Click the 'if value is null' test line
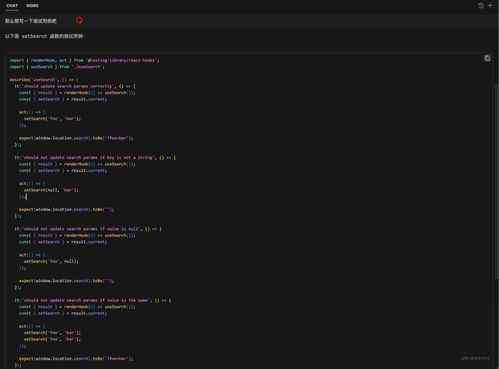 [x=88, y=229]
